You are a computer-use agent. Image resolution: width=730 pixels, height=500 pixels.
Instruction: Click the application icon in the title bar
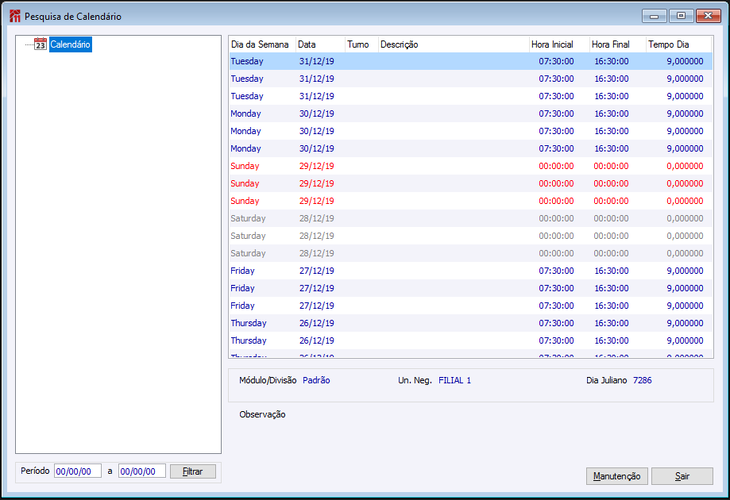15,16
